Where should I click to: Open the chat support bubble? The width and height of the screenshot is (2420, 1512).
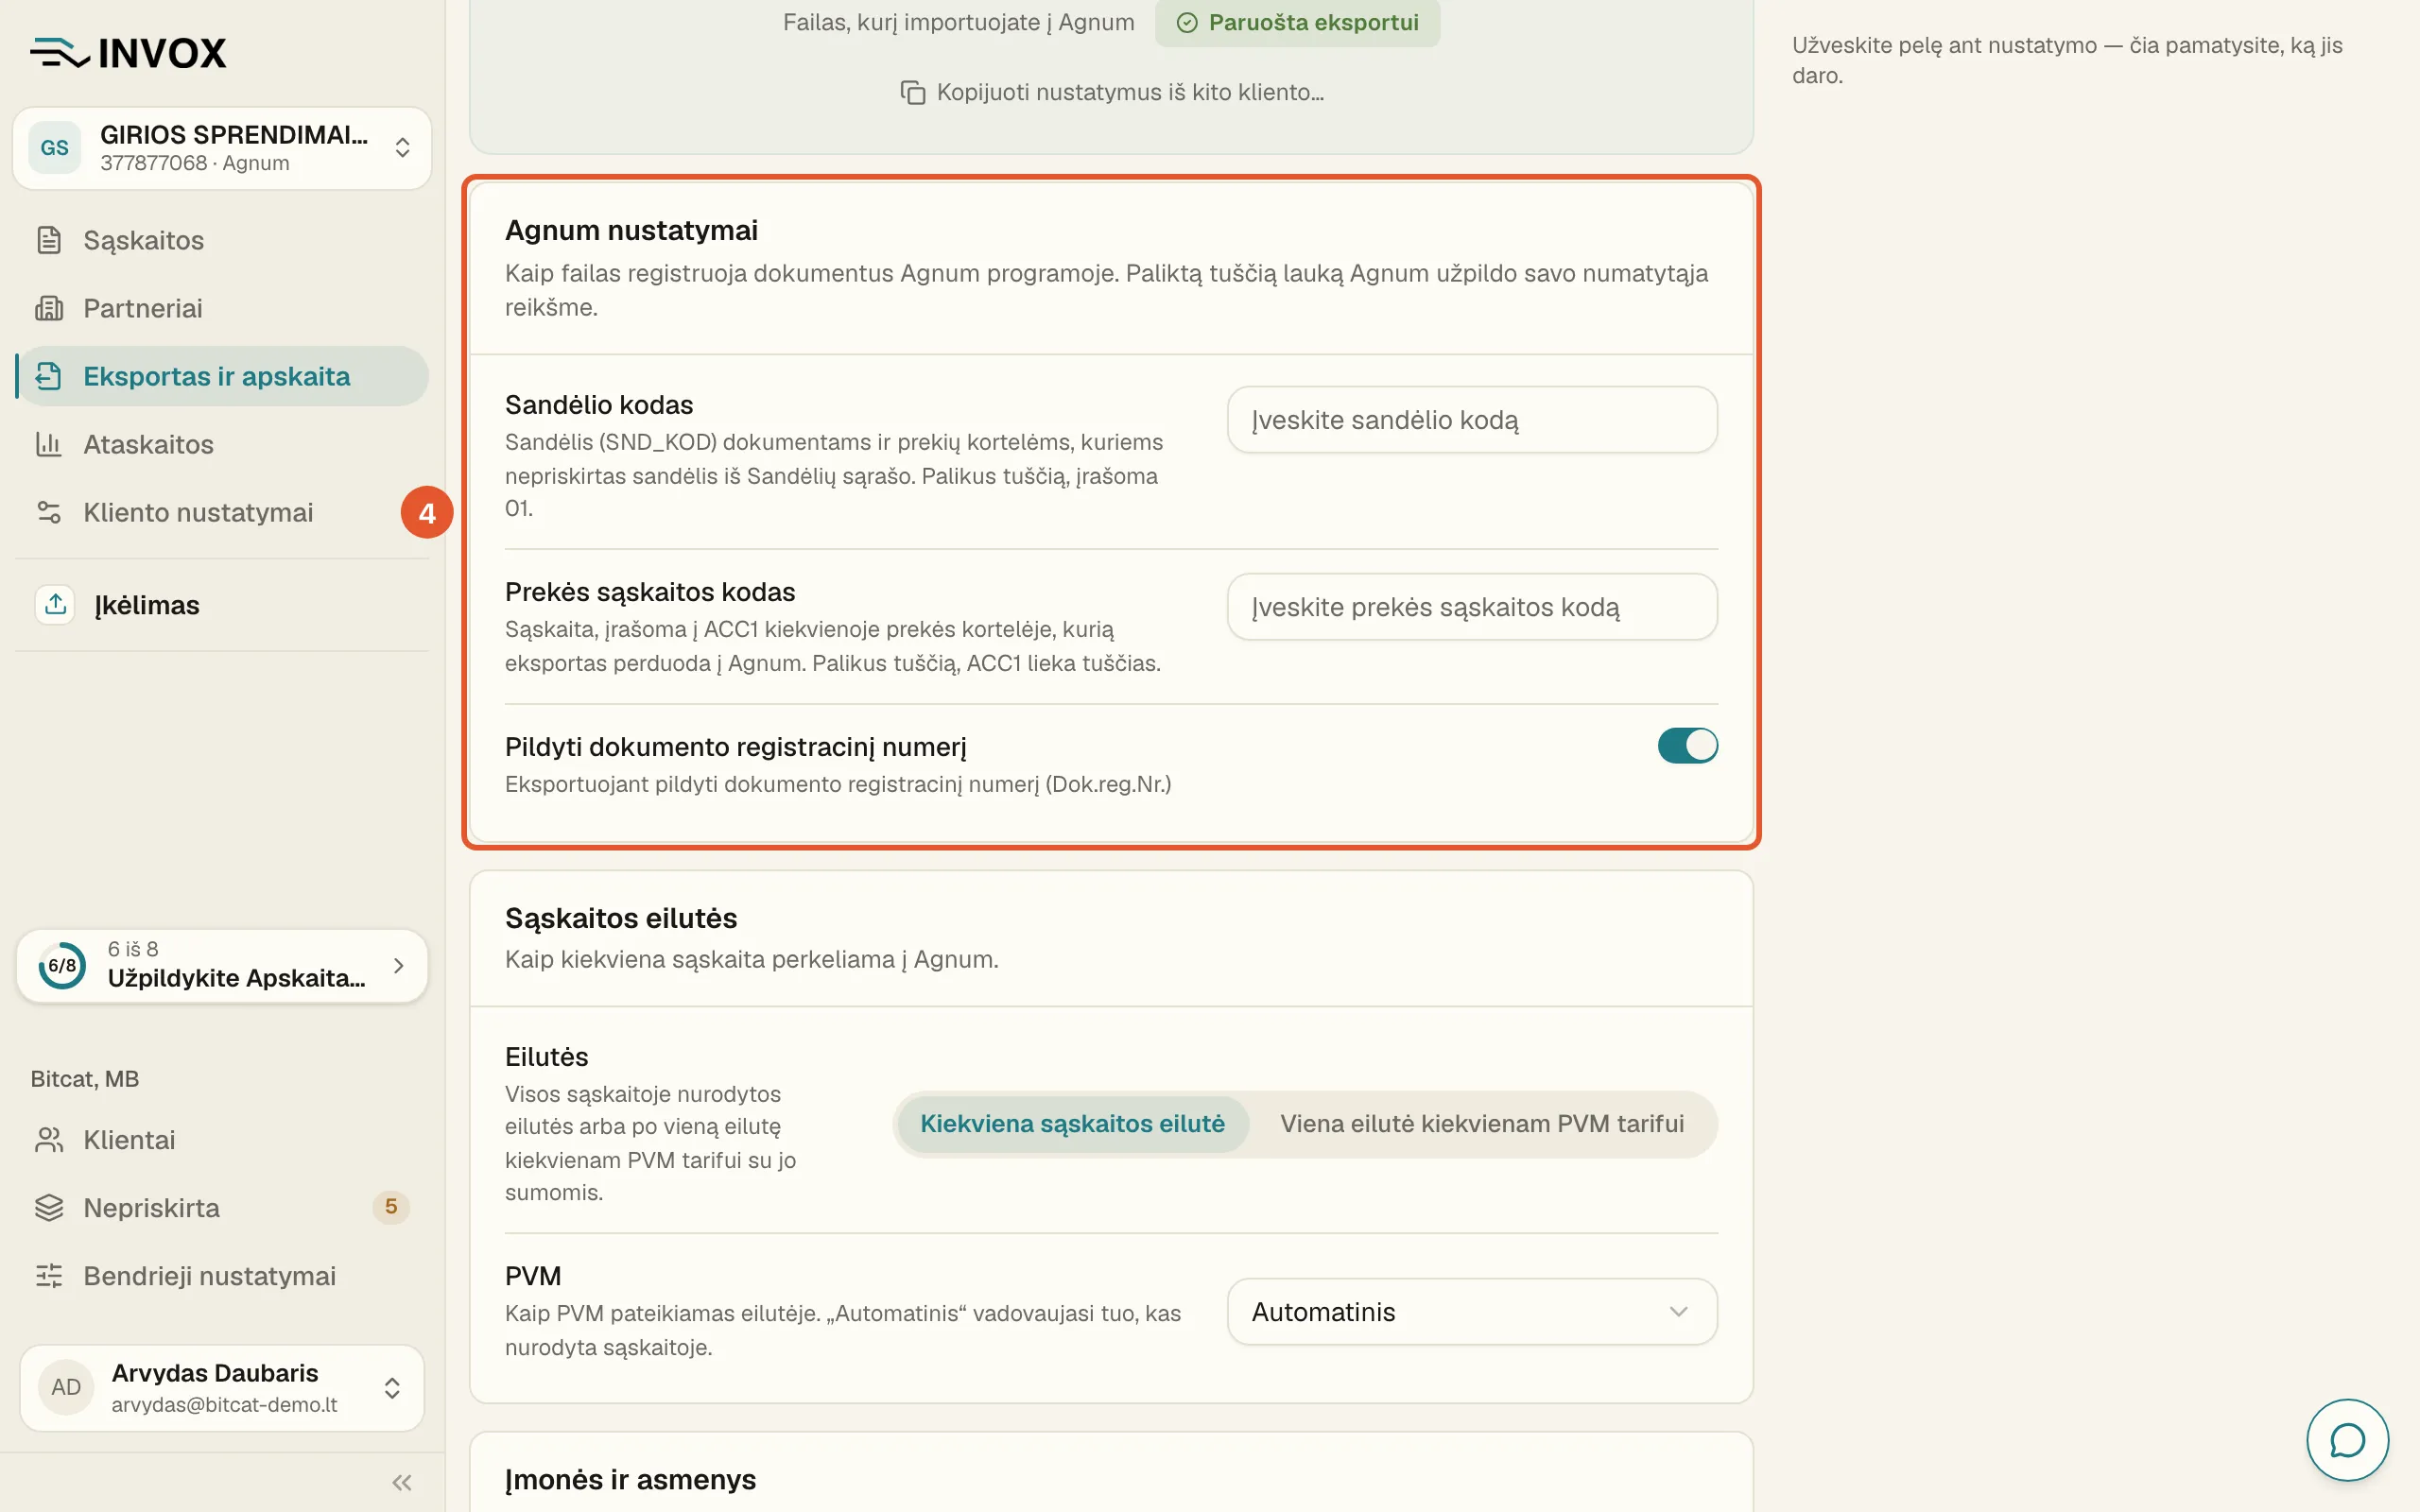pyautogui.click(x=2347, y=1440)
